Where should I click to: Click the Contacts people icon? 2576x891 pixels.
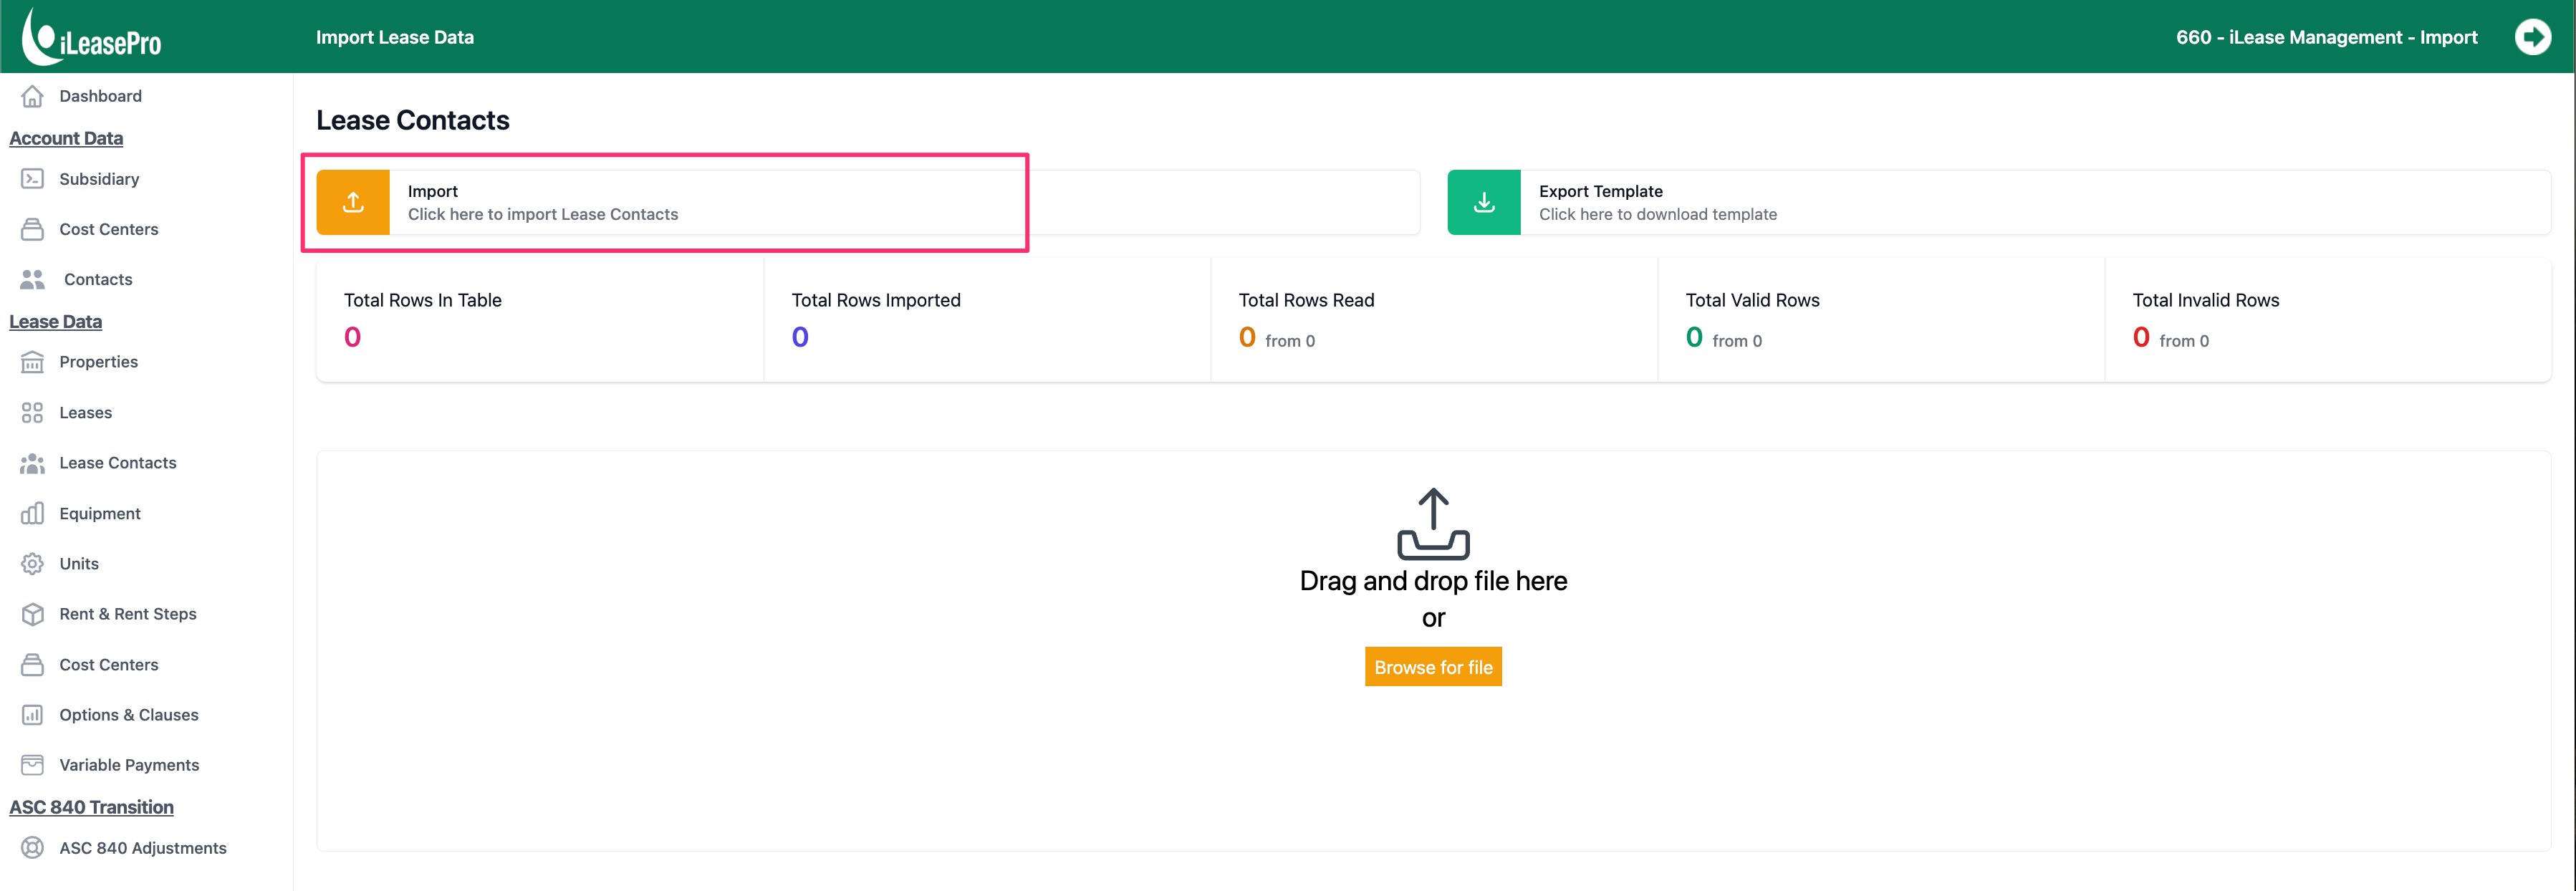click(32, 279)
